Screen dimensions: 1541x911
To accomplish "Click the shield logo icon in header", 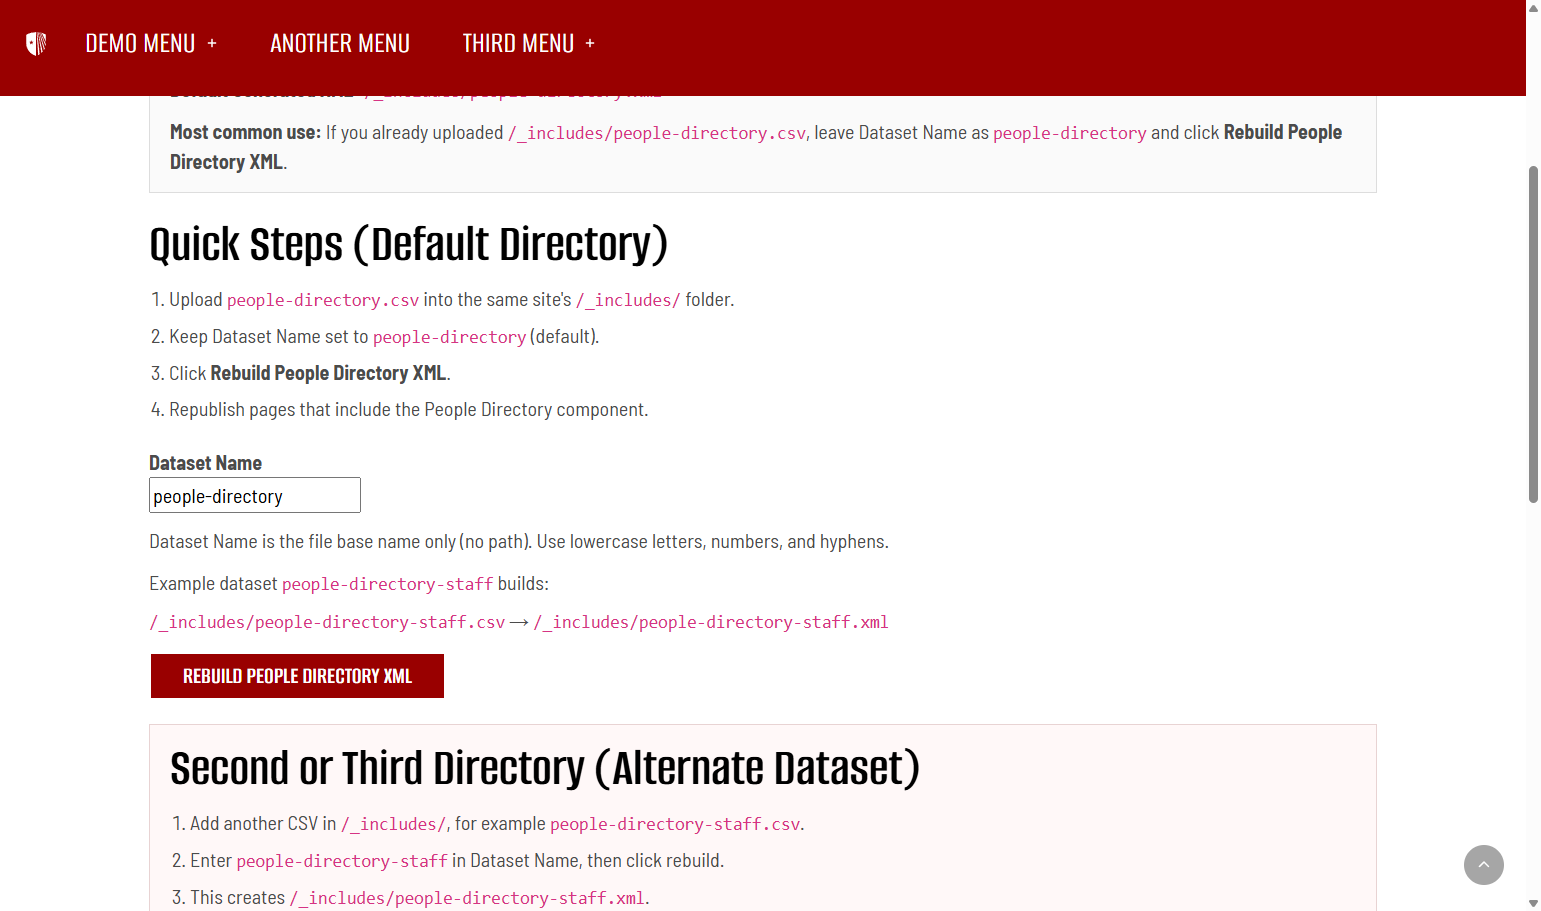I will [36, 44].
